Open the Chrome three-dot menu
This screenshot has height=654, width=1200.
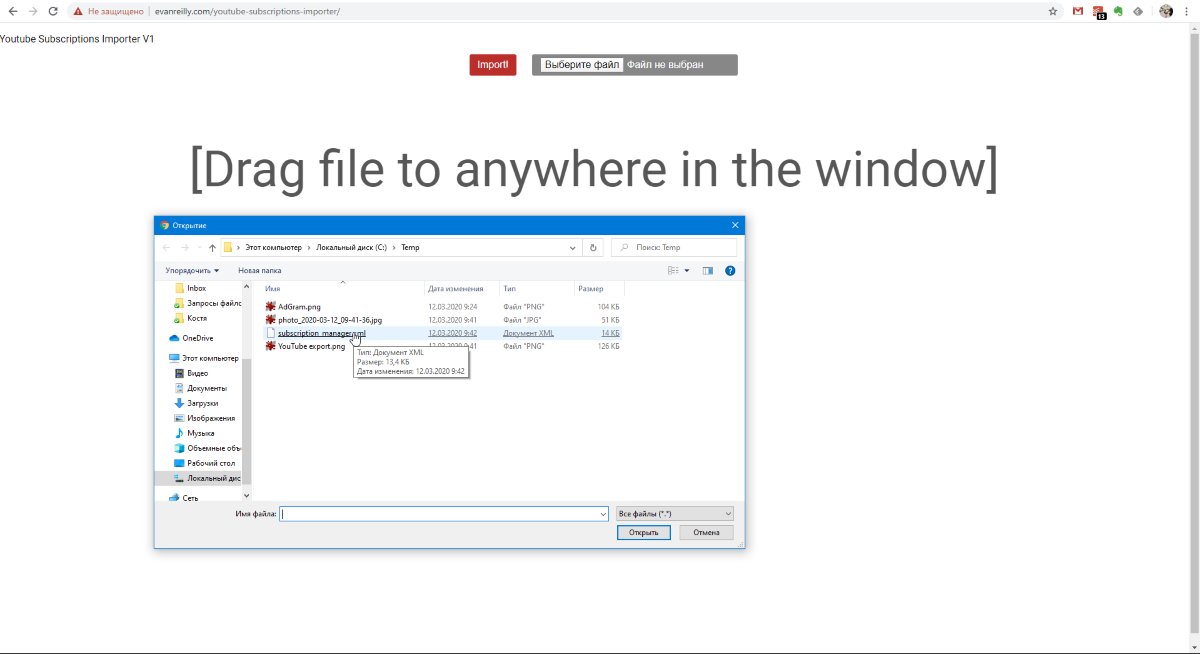point(1186,11)
